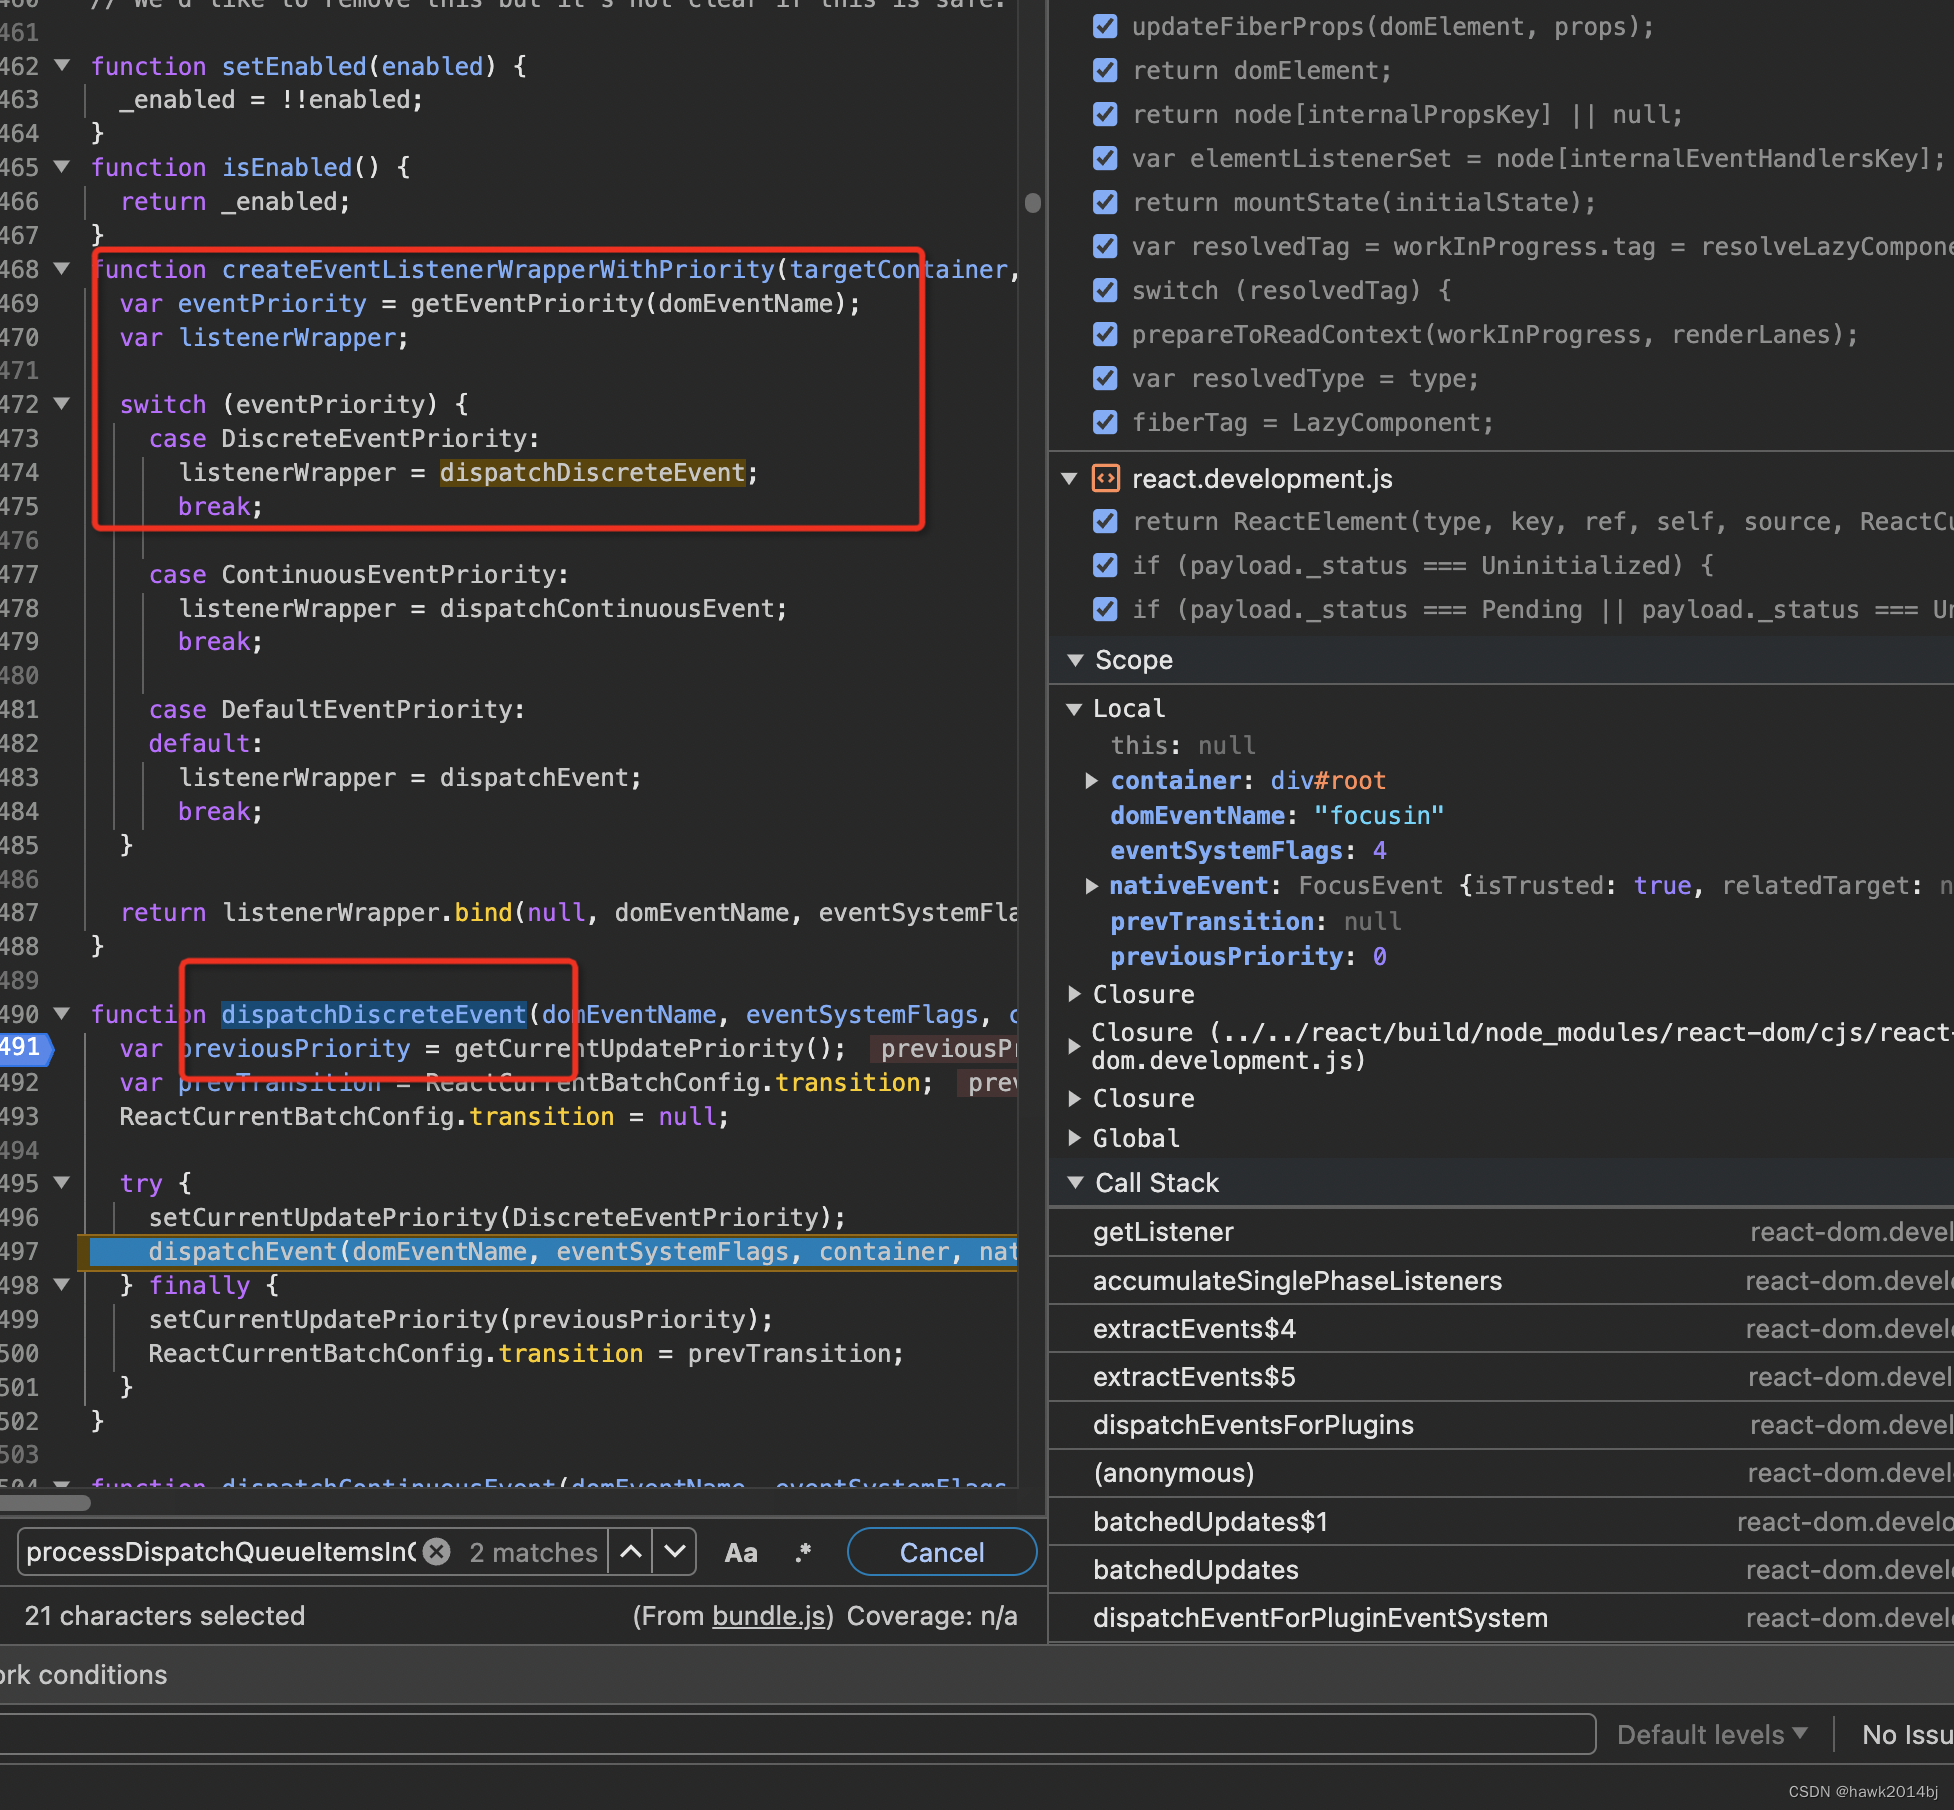Open the bundle.js source link

[x=768, y=1616]
